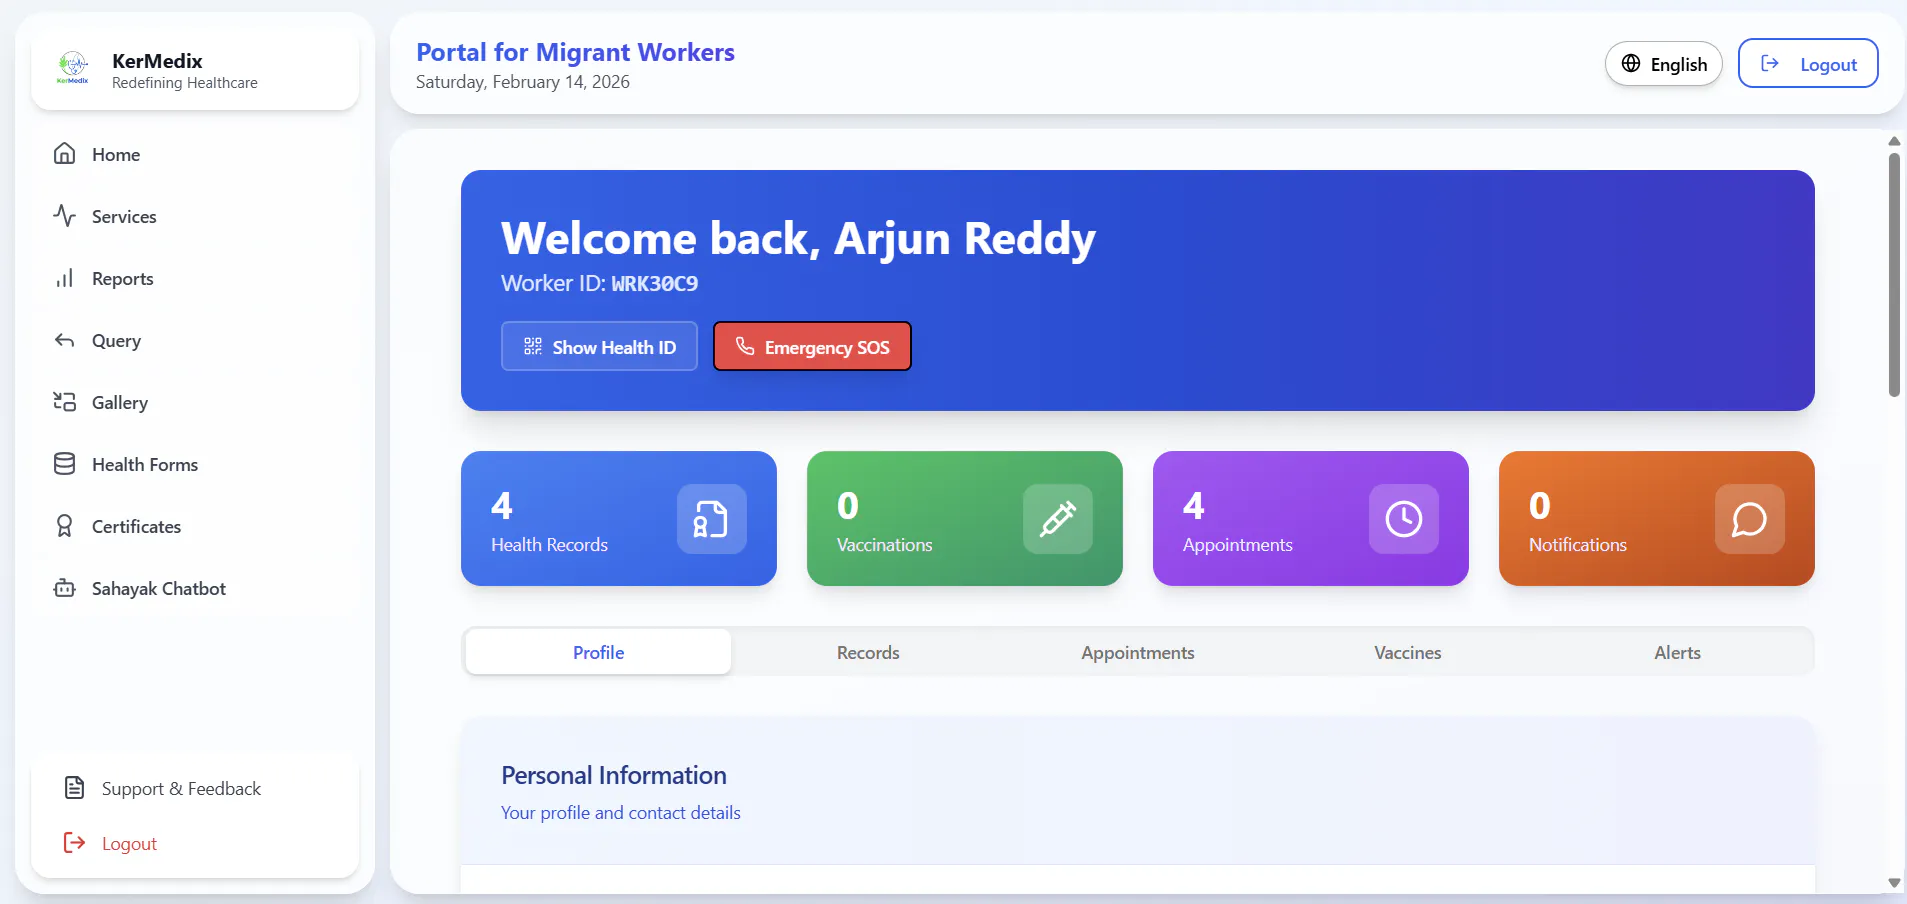Open the Vaccines tab

pyautogui.click(x=1408, y=652)
